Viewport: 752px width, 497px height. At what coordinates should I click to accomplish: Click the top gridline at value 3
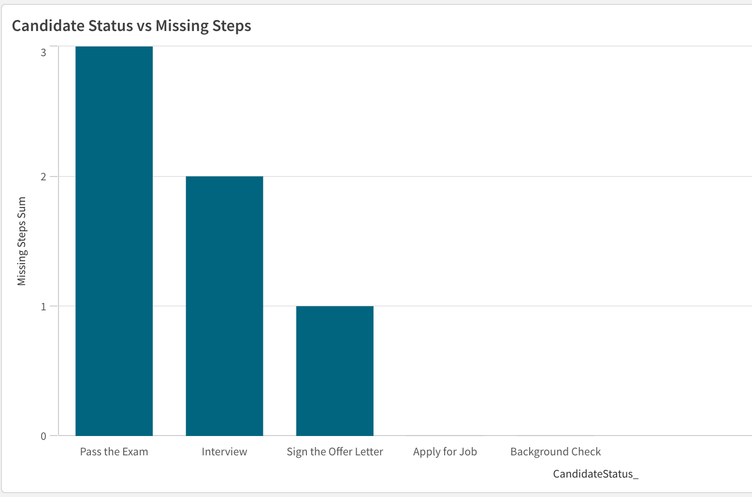click(450, 47)
